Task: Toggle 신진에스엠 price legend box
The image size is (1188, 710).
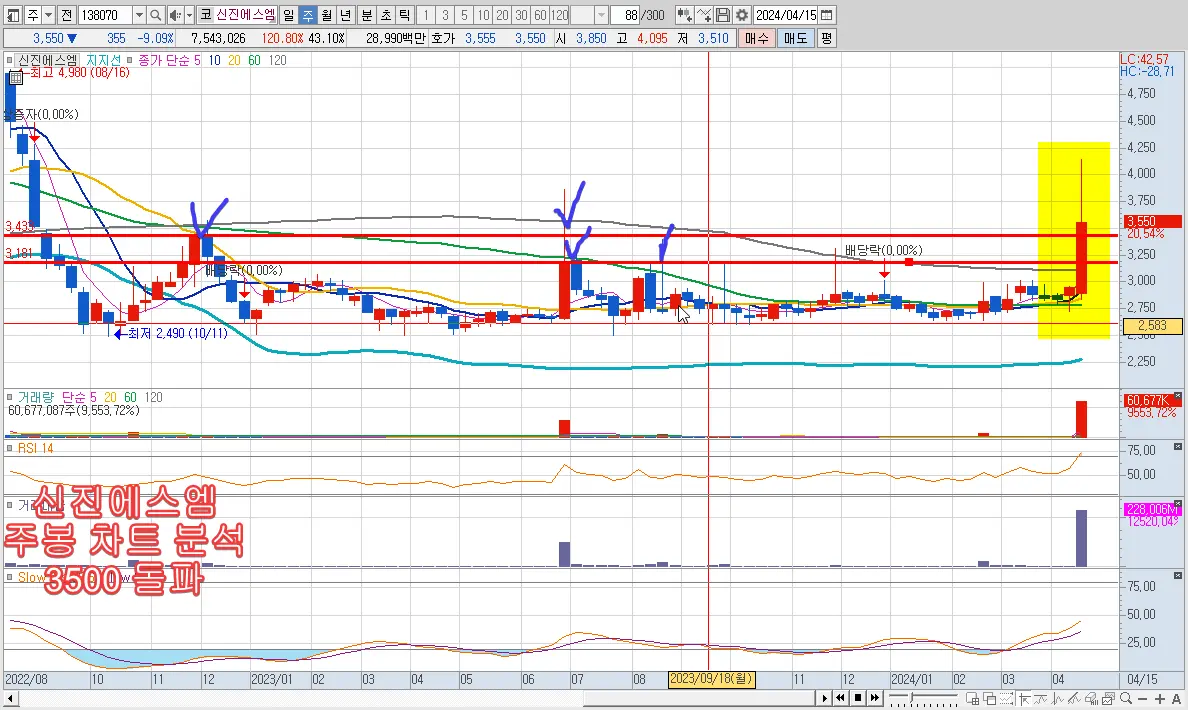Action: coord(9,60)
